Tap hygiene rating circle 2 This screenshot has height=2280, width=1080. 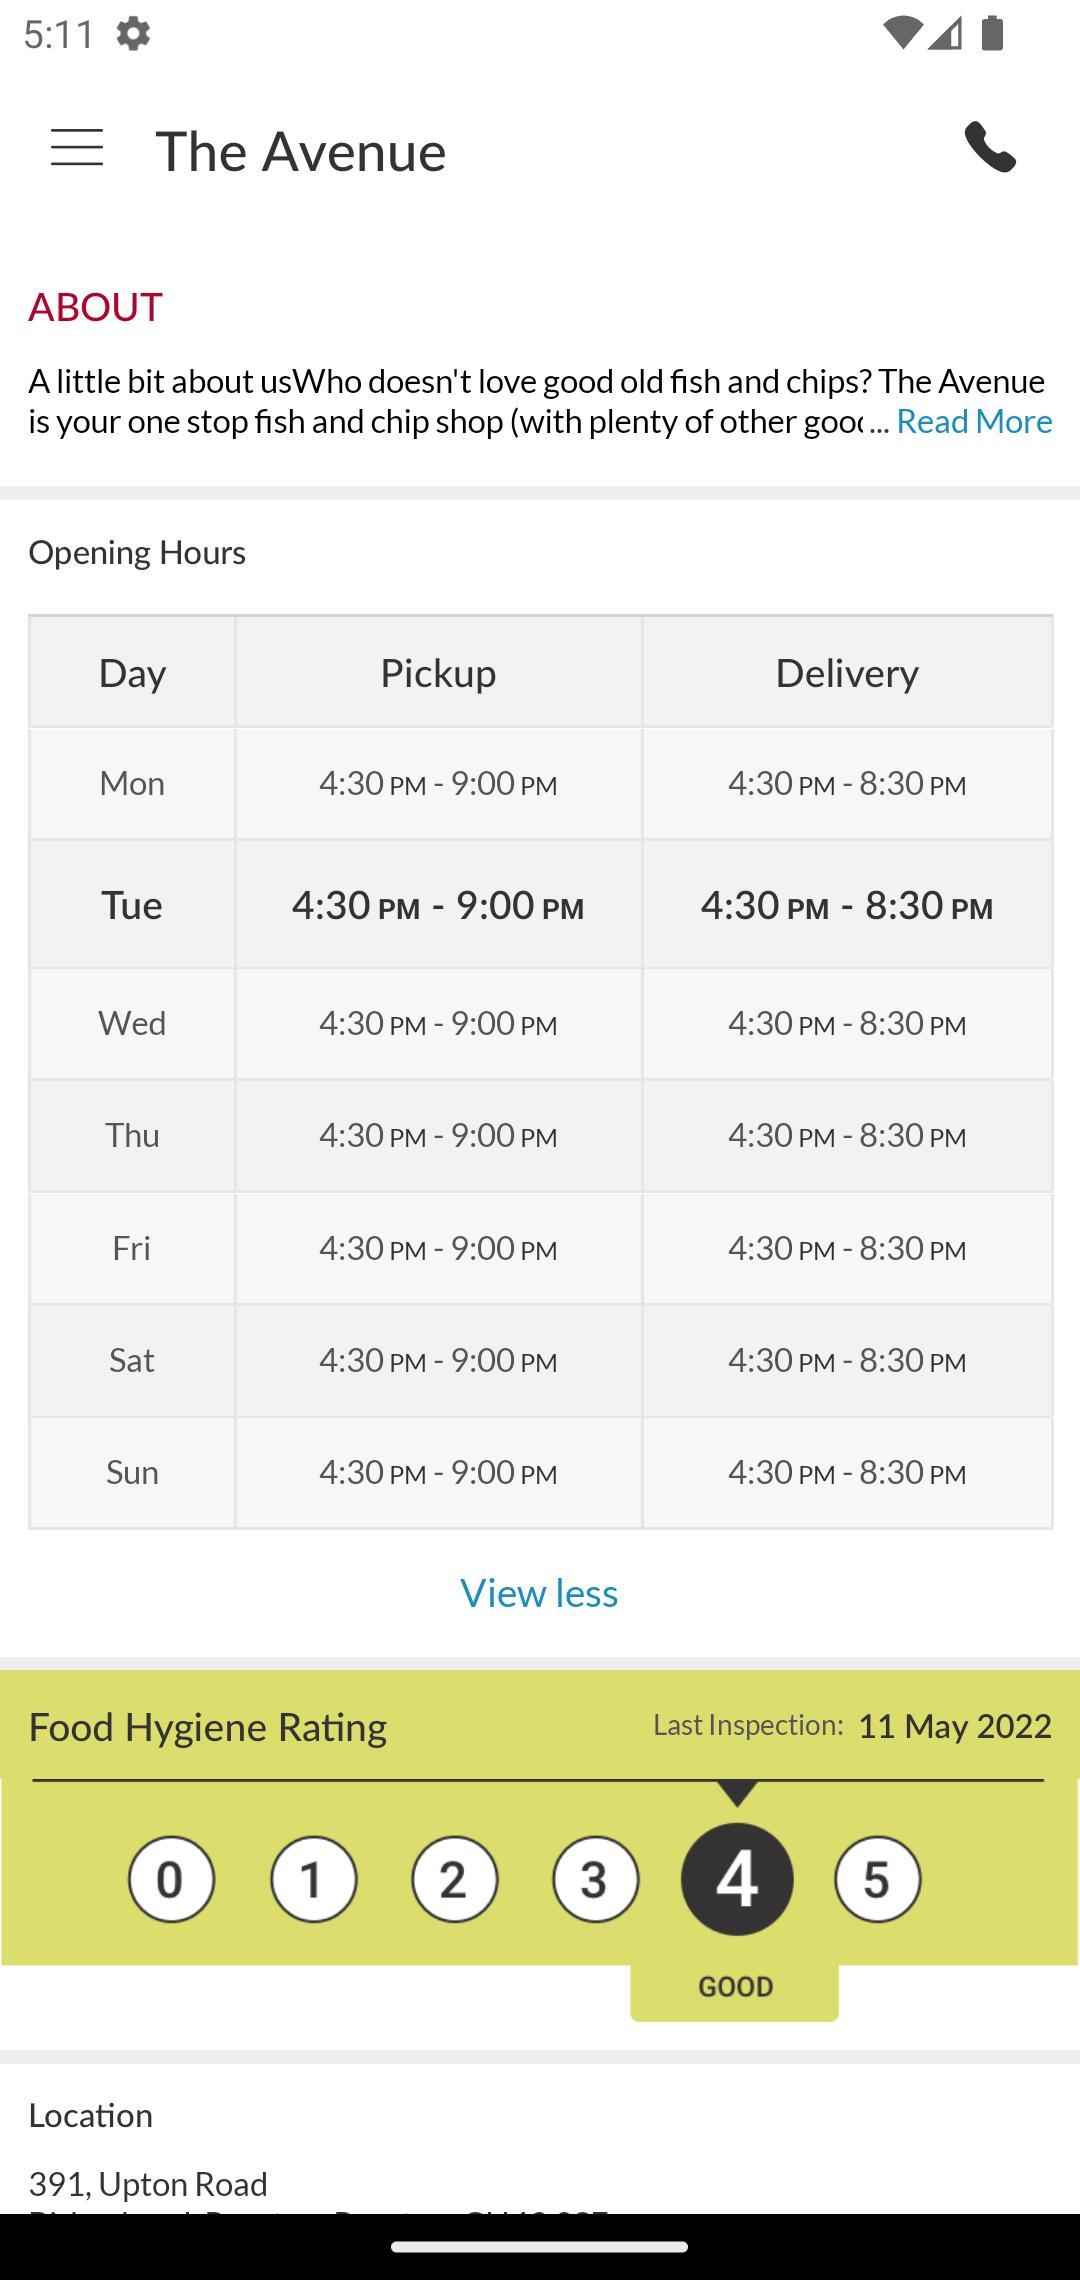(454, 1880)
